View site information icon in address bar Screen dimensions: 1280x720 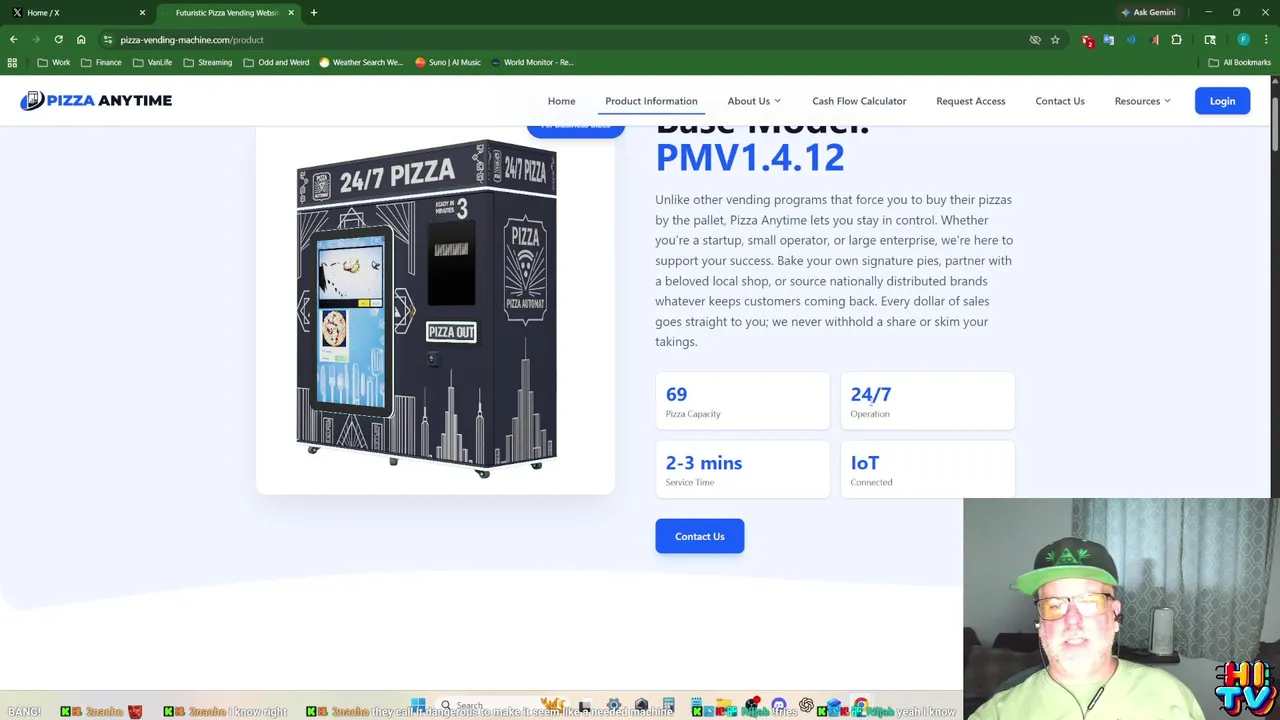[x=108, y=40]
